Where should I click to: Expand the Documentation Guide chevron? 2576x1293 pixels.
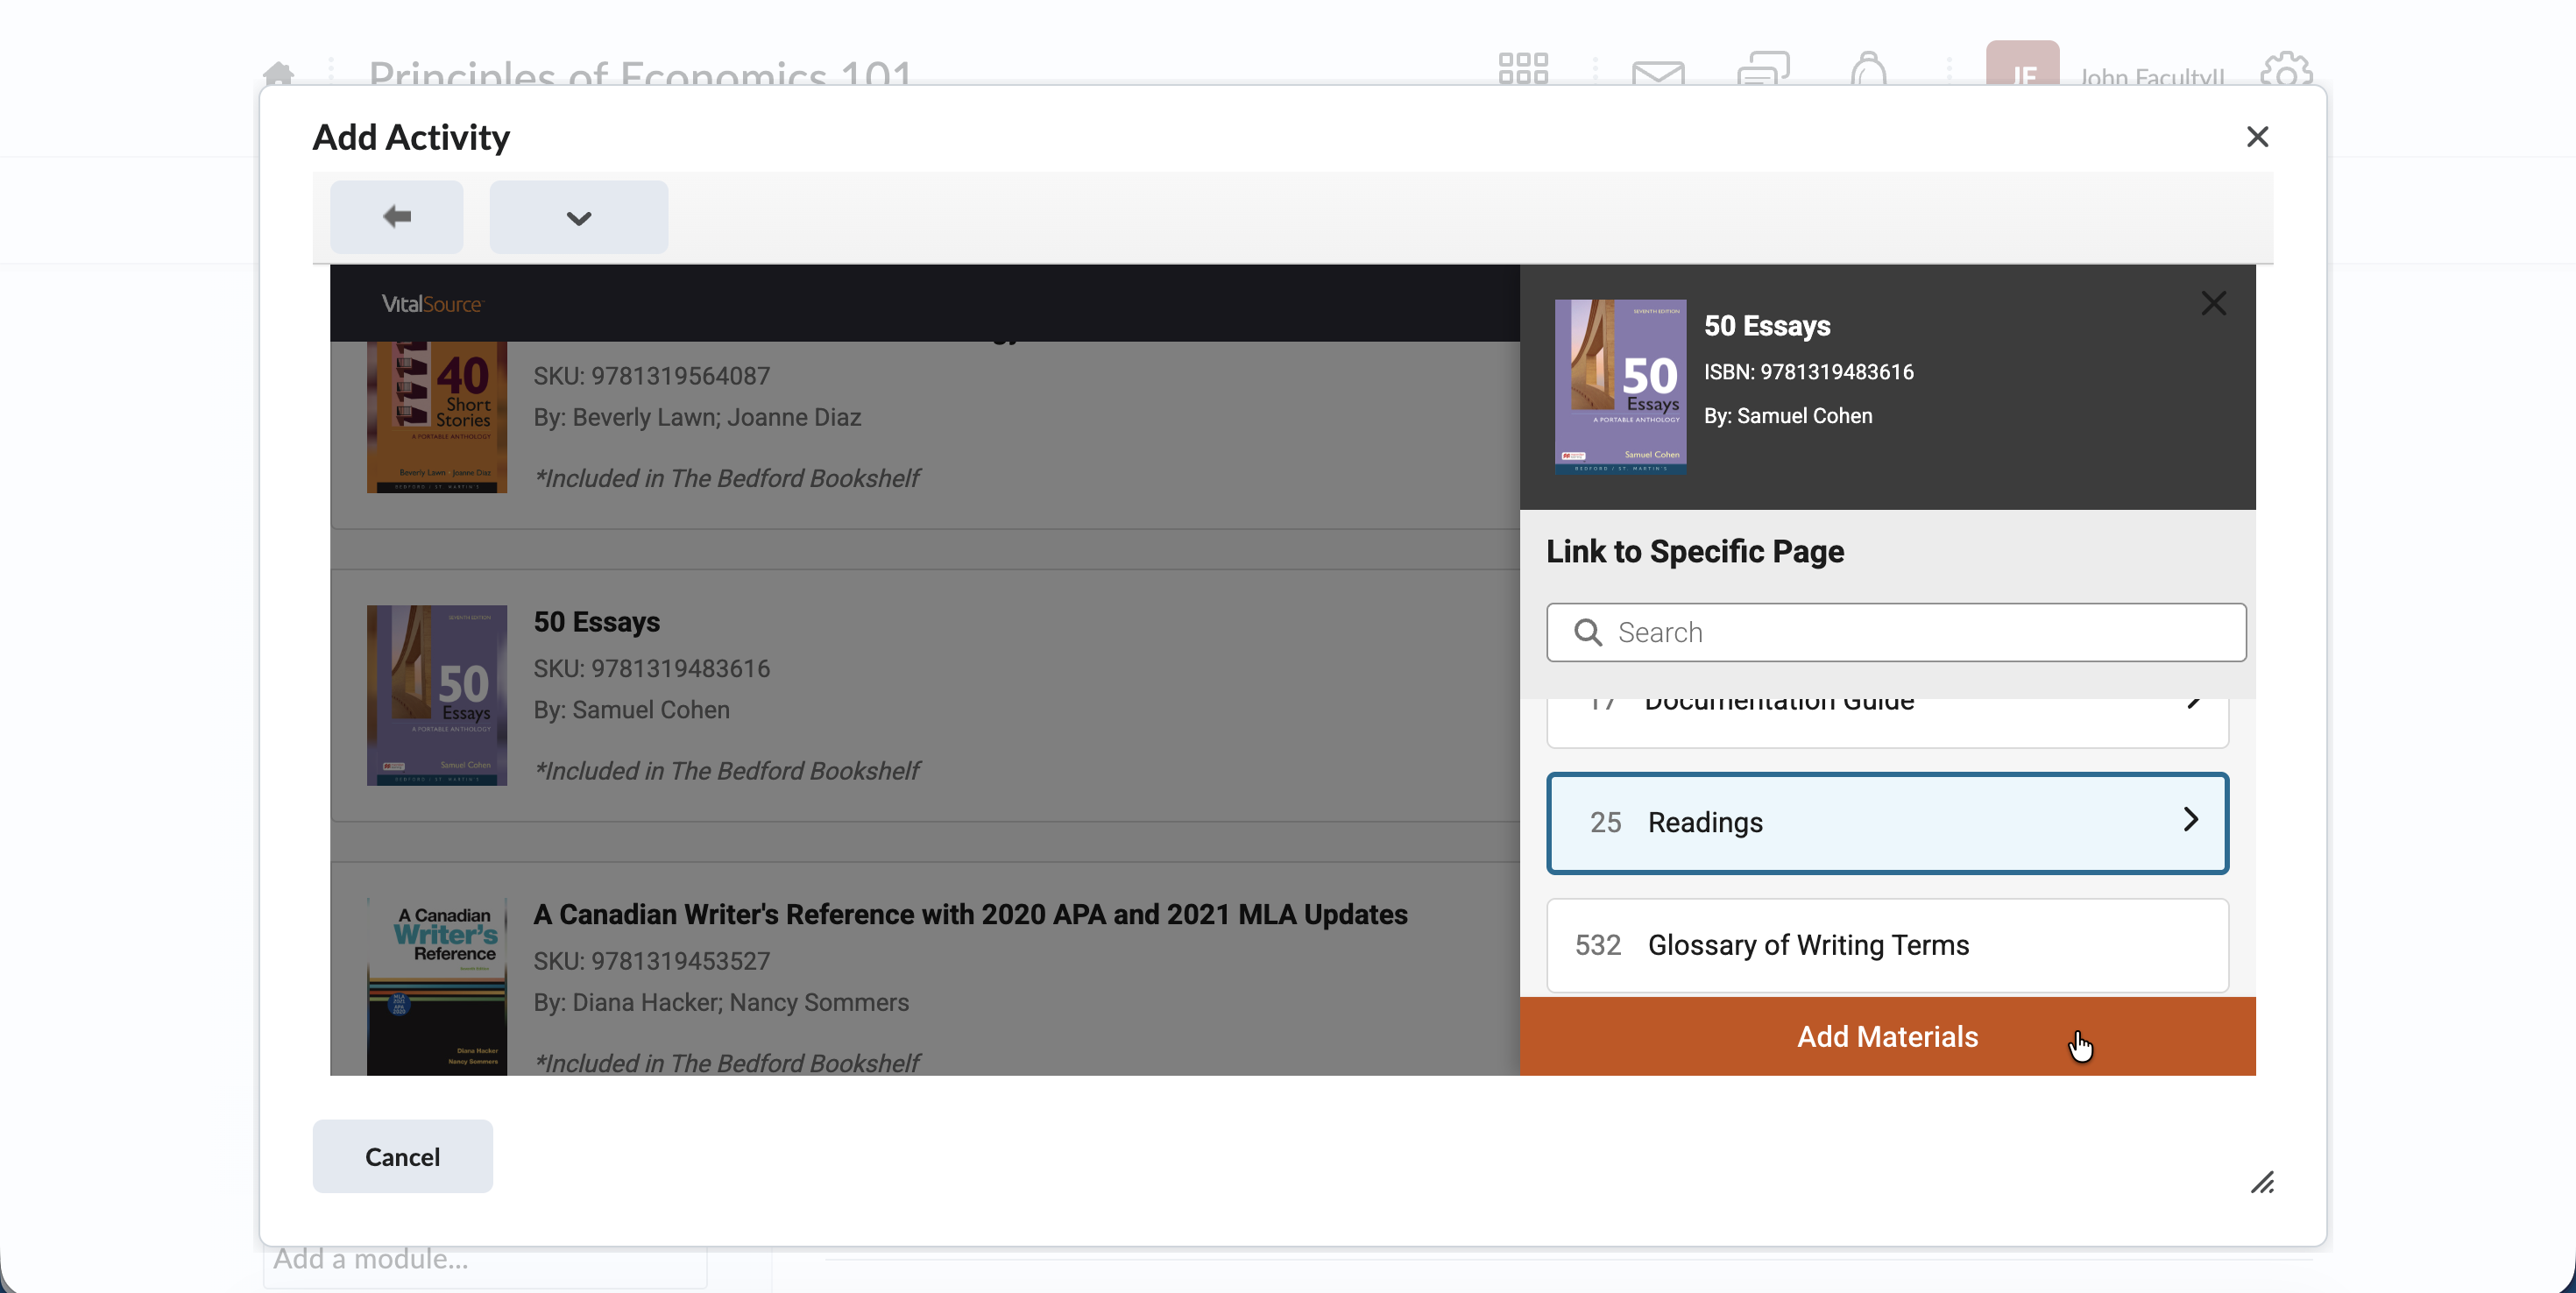point(2192,703)
